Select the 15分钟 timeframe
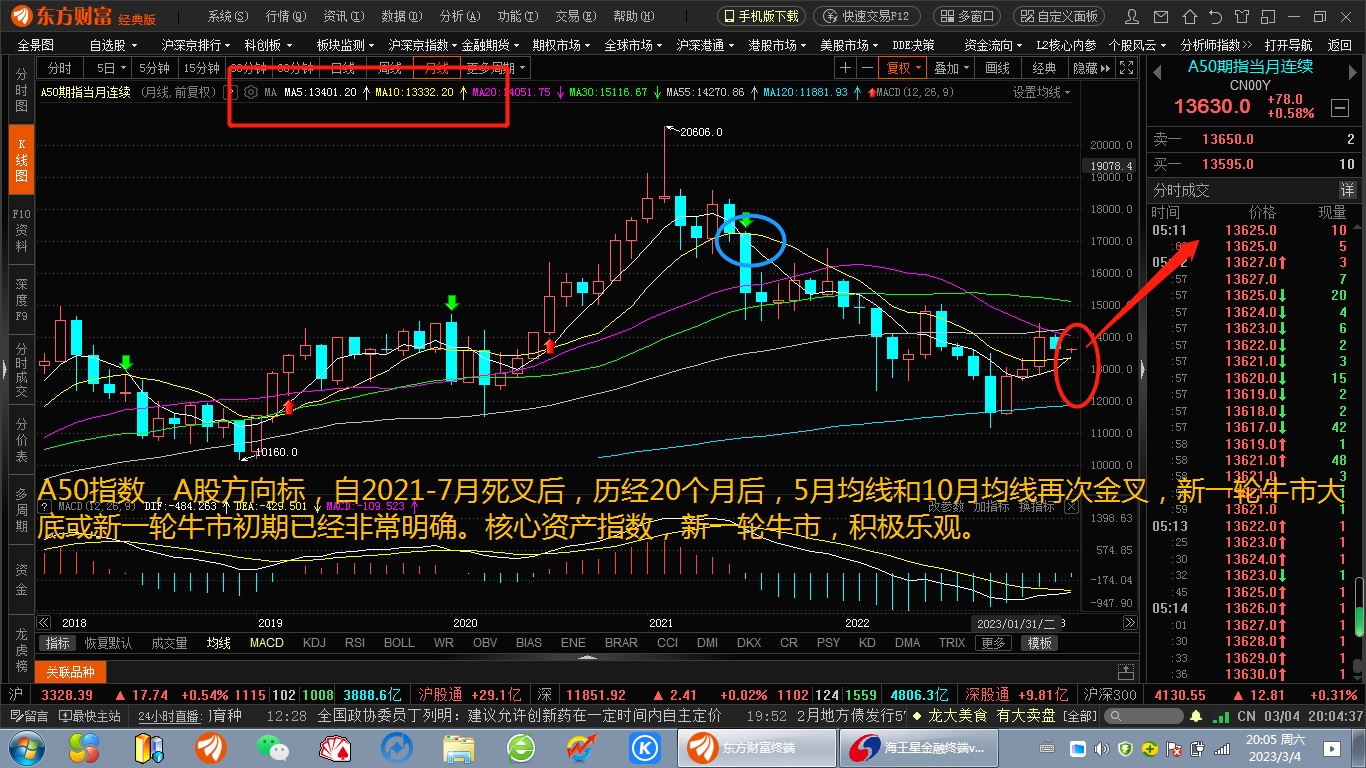The width and height of the screenshot is (1366, 768). coord(201,68)
